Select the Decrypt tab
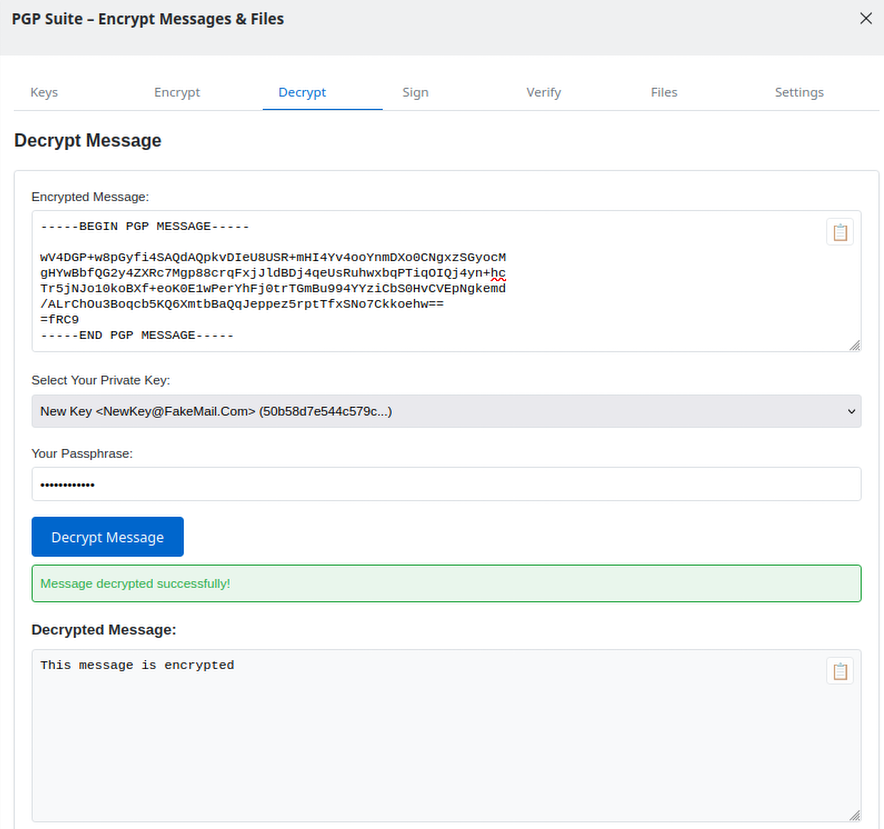The image size is (884, 829). click(x=302, y=92)
